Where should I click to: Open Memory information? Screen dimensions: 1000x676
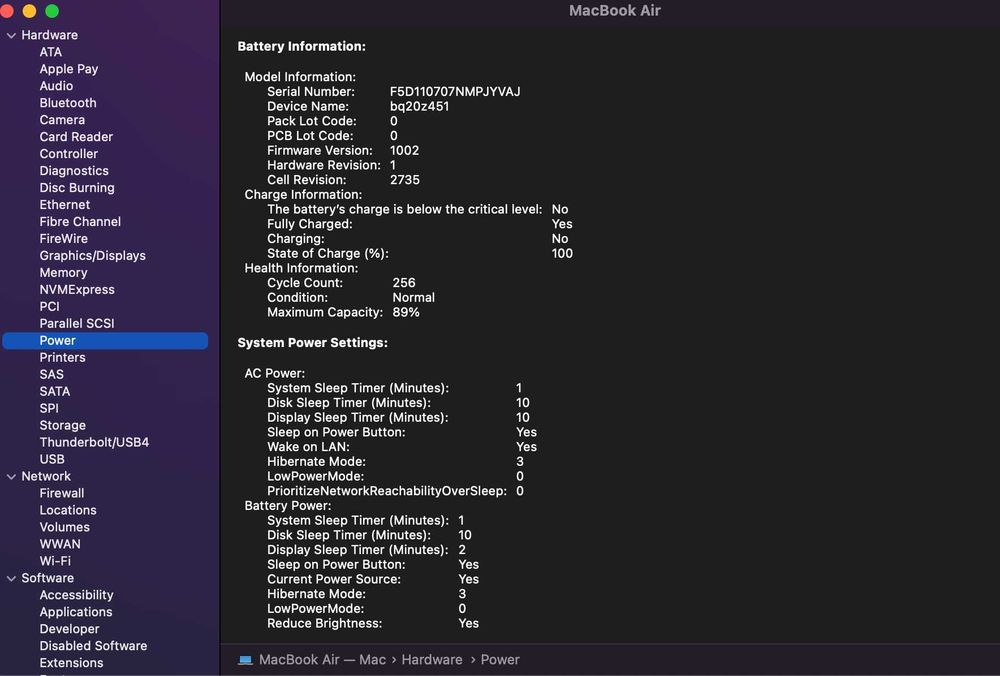click(63, 272)
